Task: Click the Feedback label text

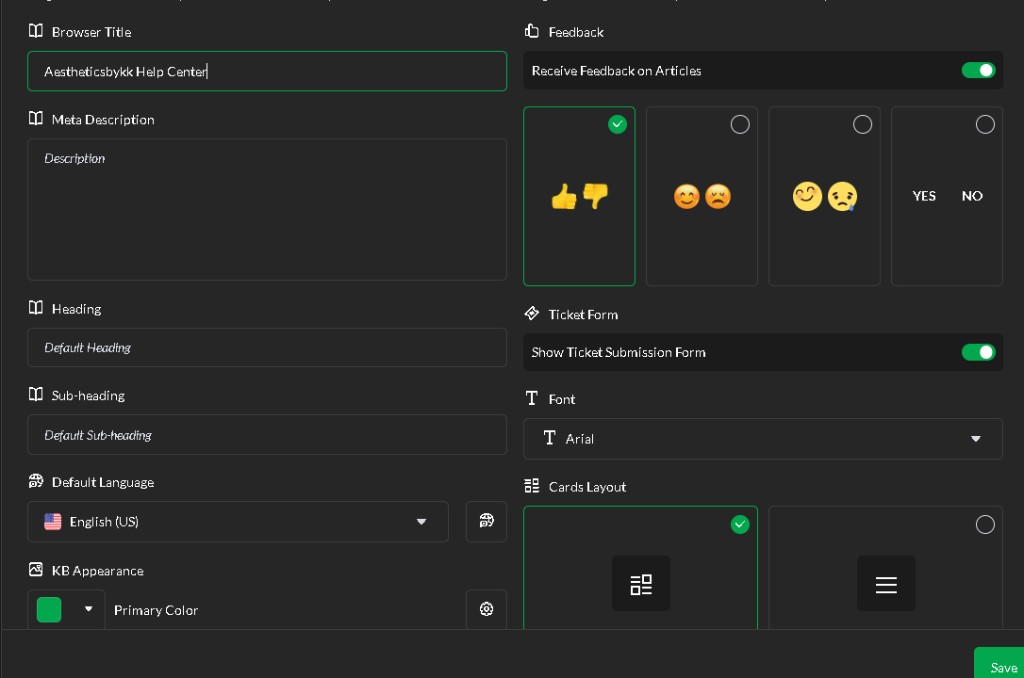Action: [x=576, y=32]
